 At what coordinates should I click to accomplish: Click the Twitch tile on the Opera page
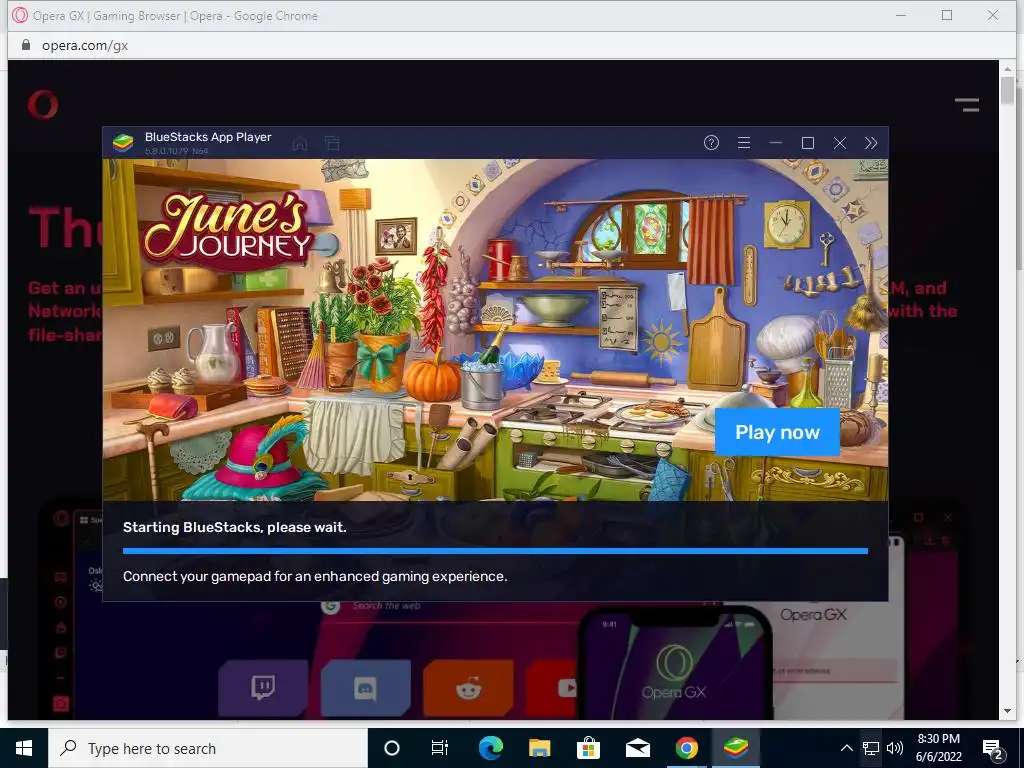pos(263,687)
